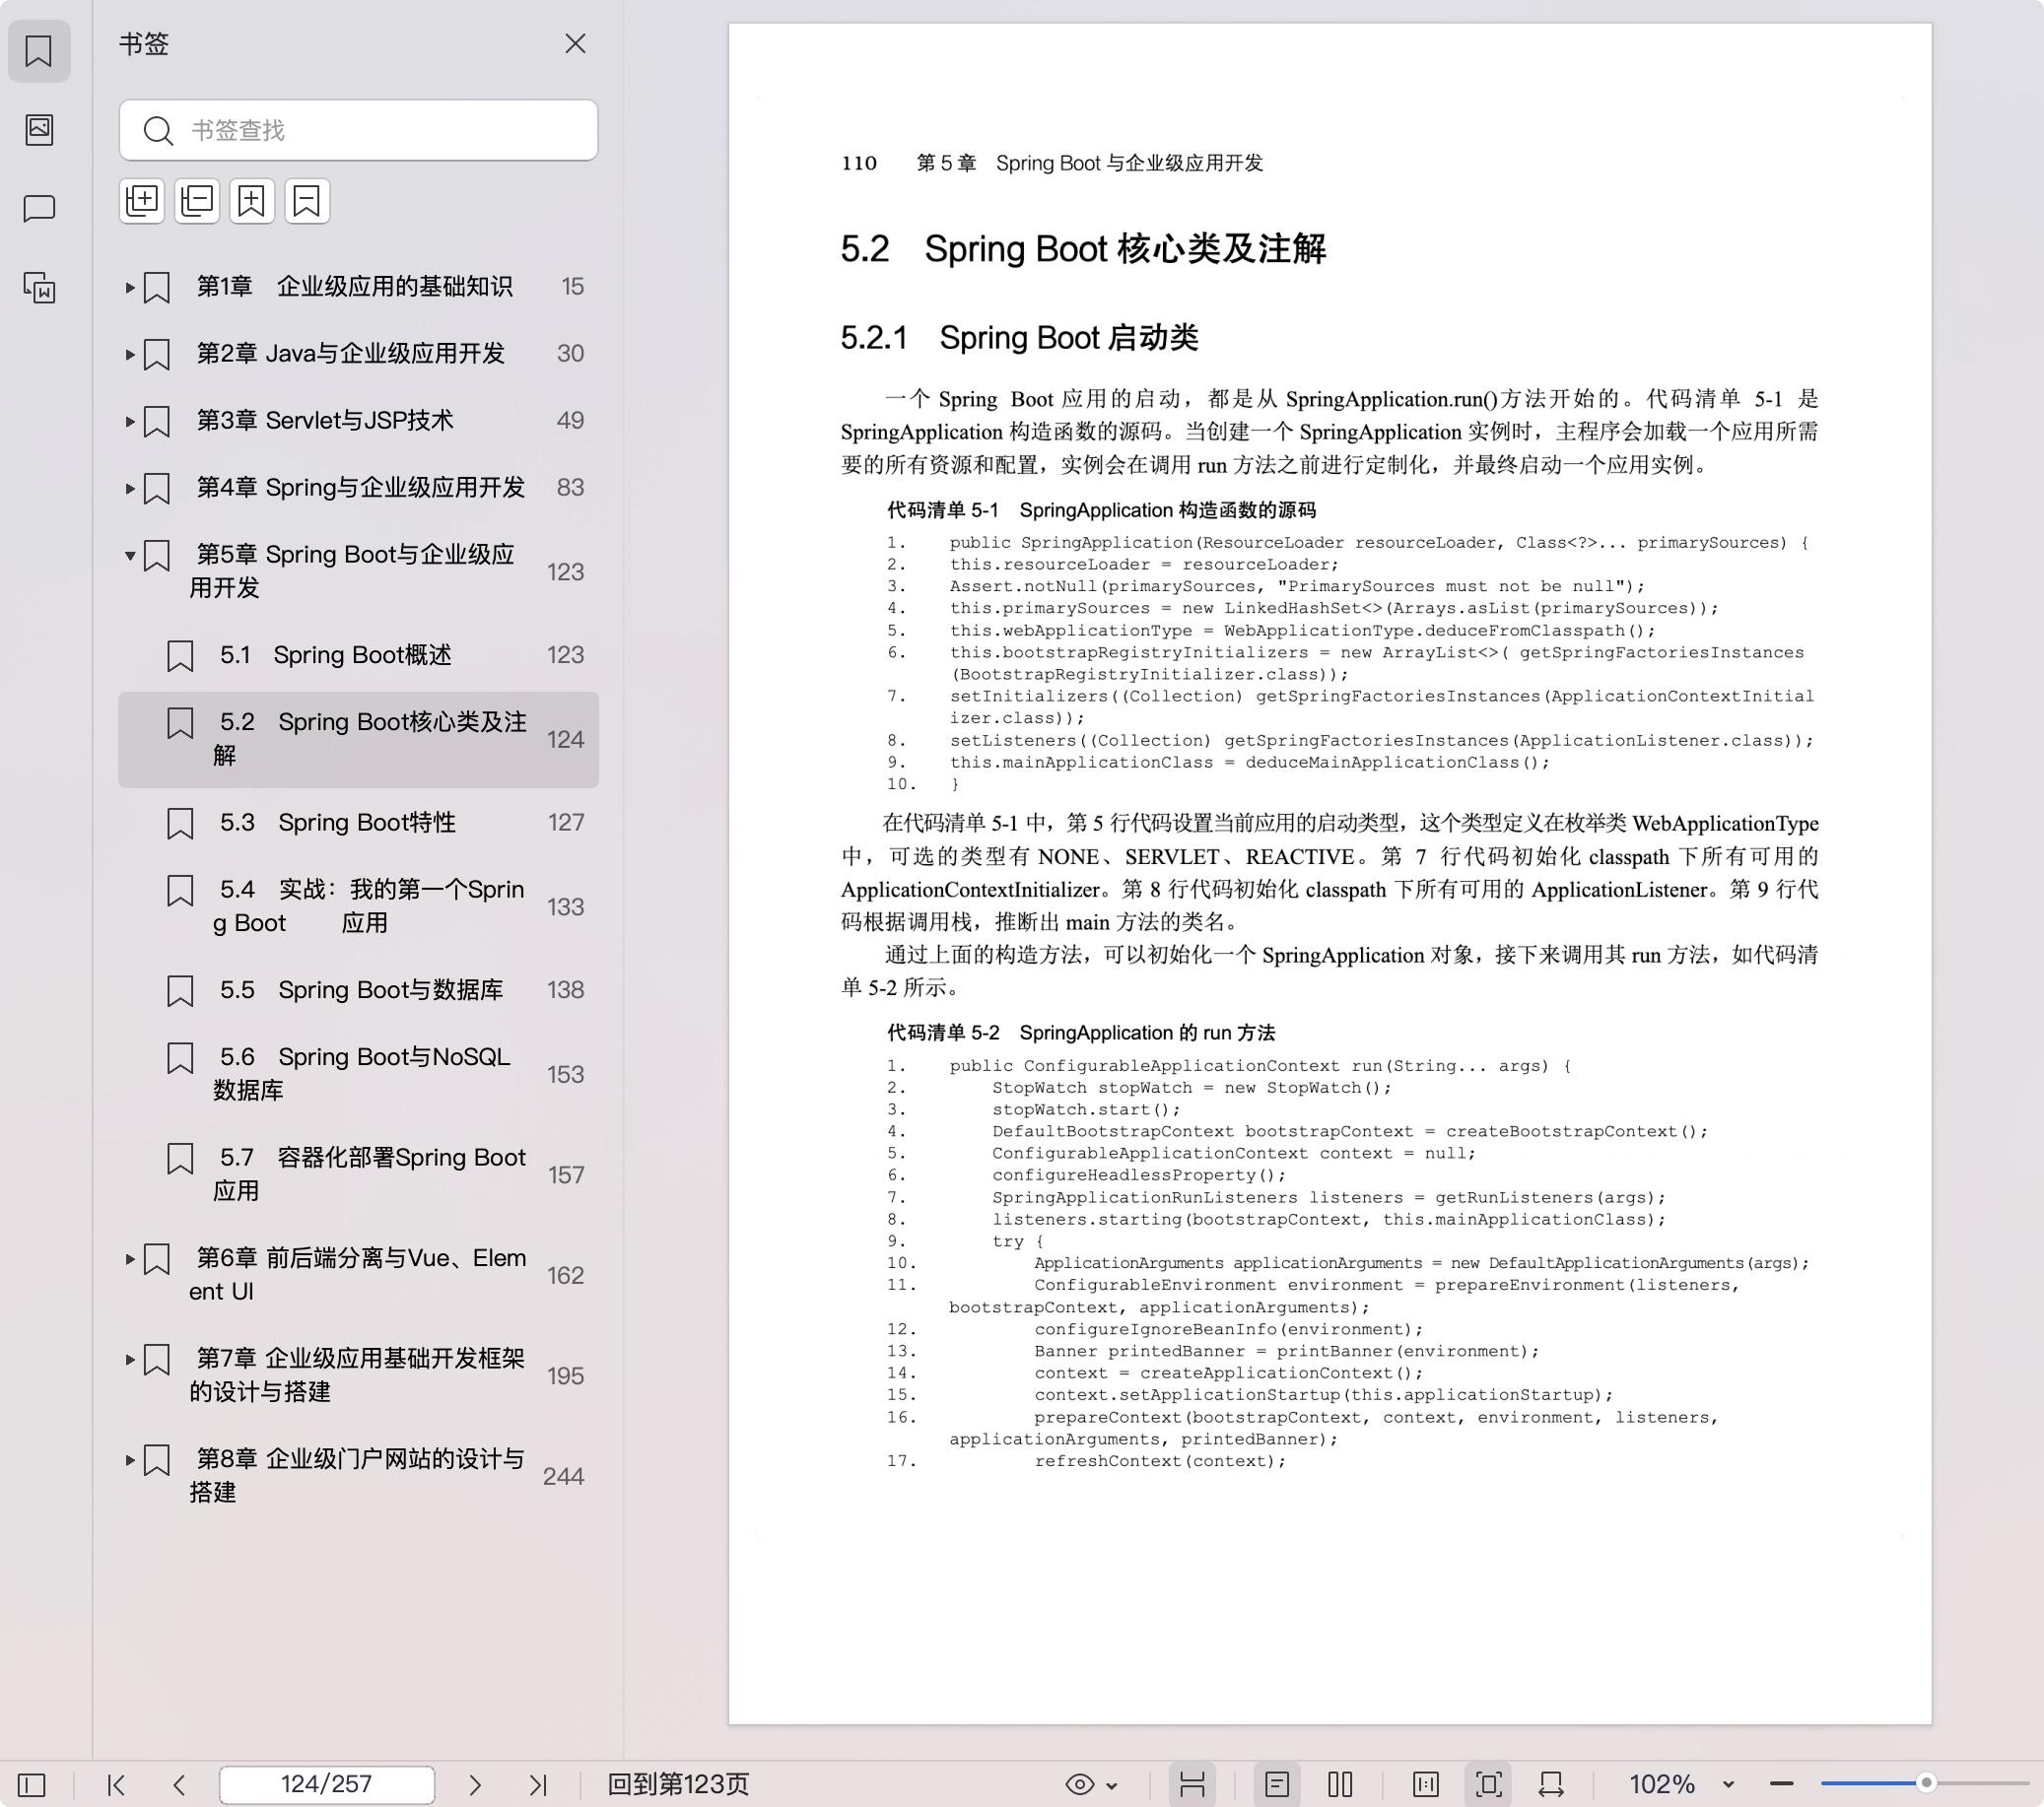Image resolution: width=2044 pixels, height=1807 pixels.
Task: Click the zoom out minus button
Action: coord(1781,1785)
